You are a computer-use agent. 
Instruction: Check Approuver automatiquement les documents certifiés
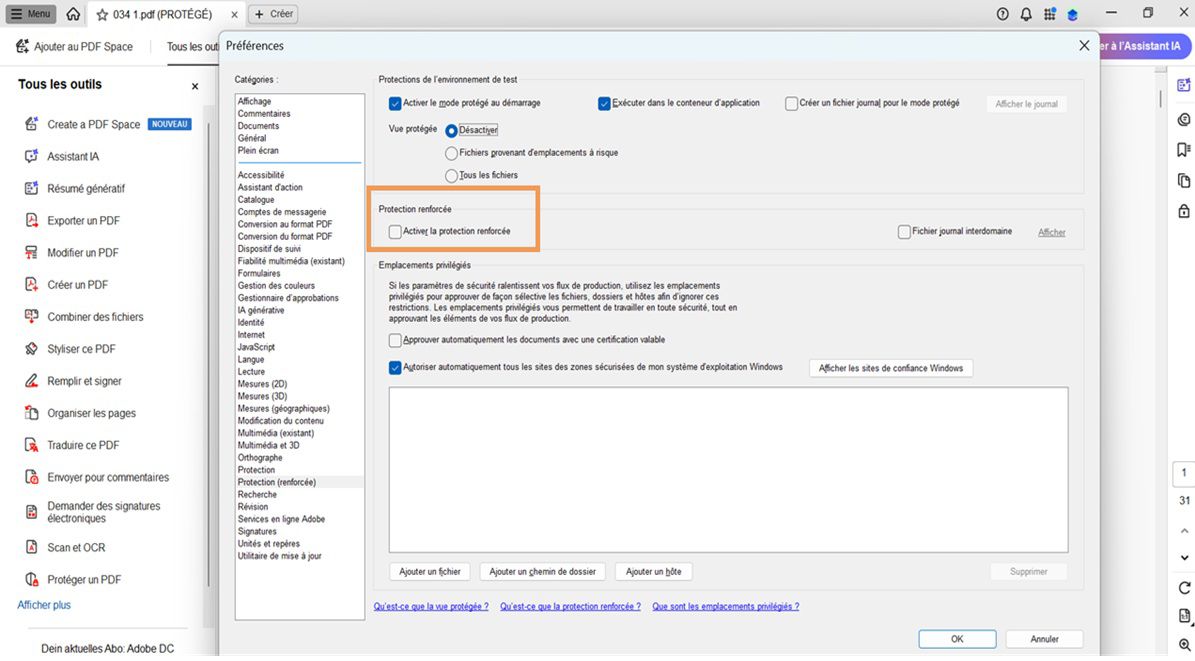395,340
